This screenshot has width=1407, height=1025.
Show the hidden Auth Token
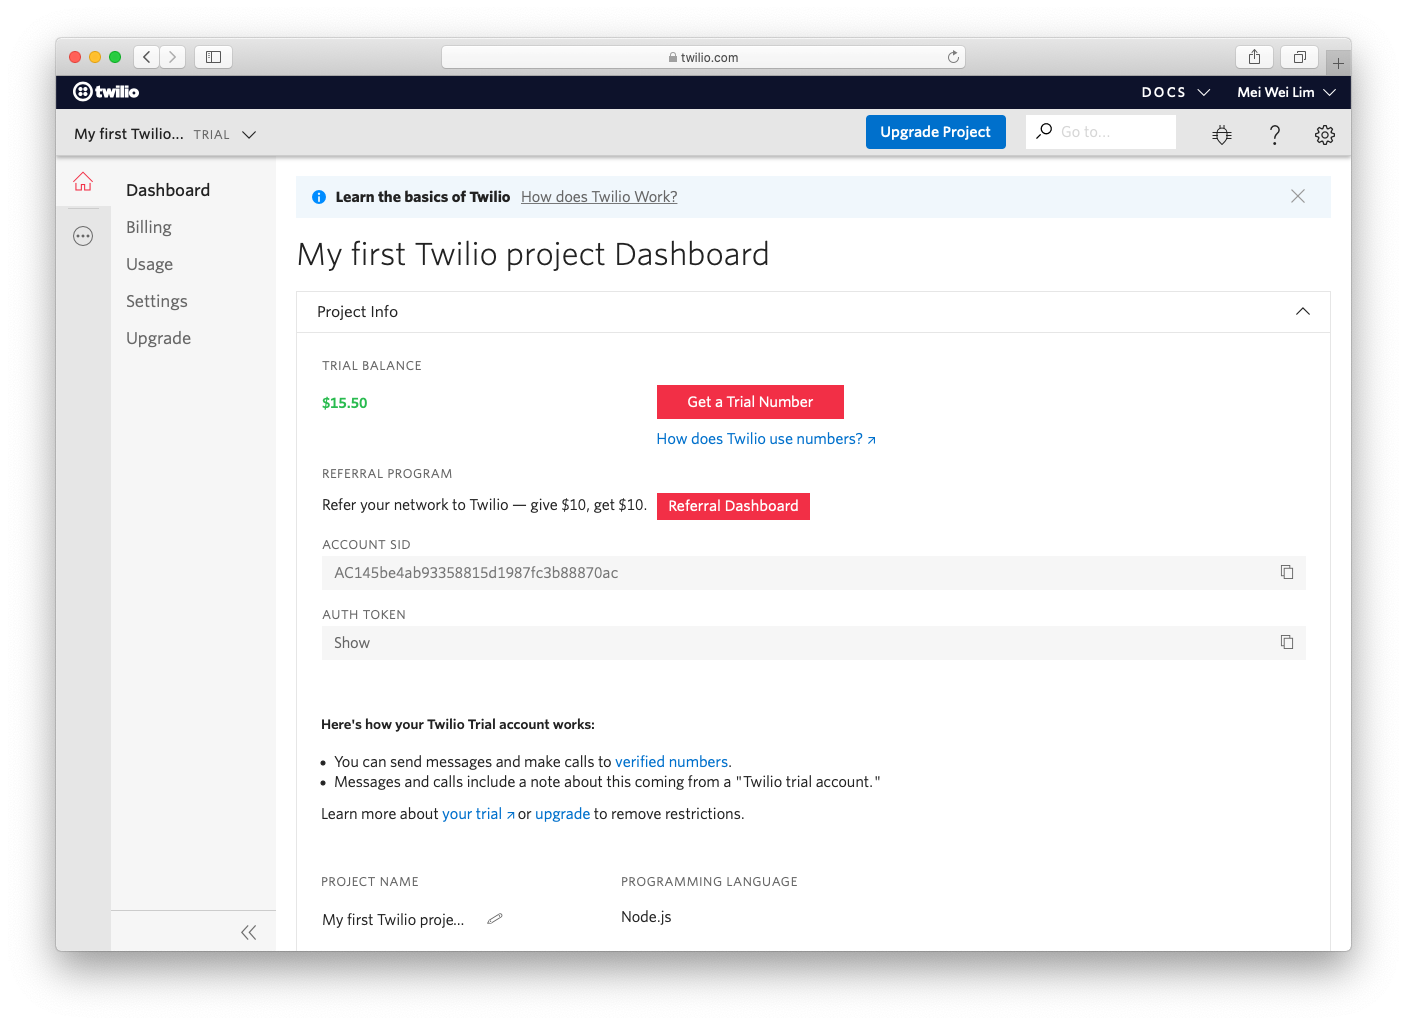click(352, 643)
